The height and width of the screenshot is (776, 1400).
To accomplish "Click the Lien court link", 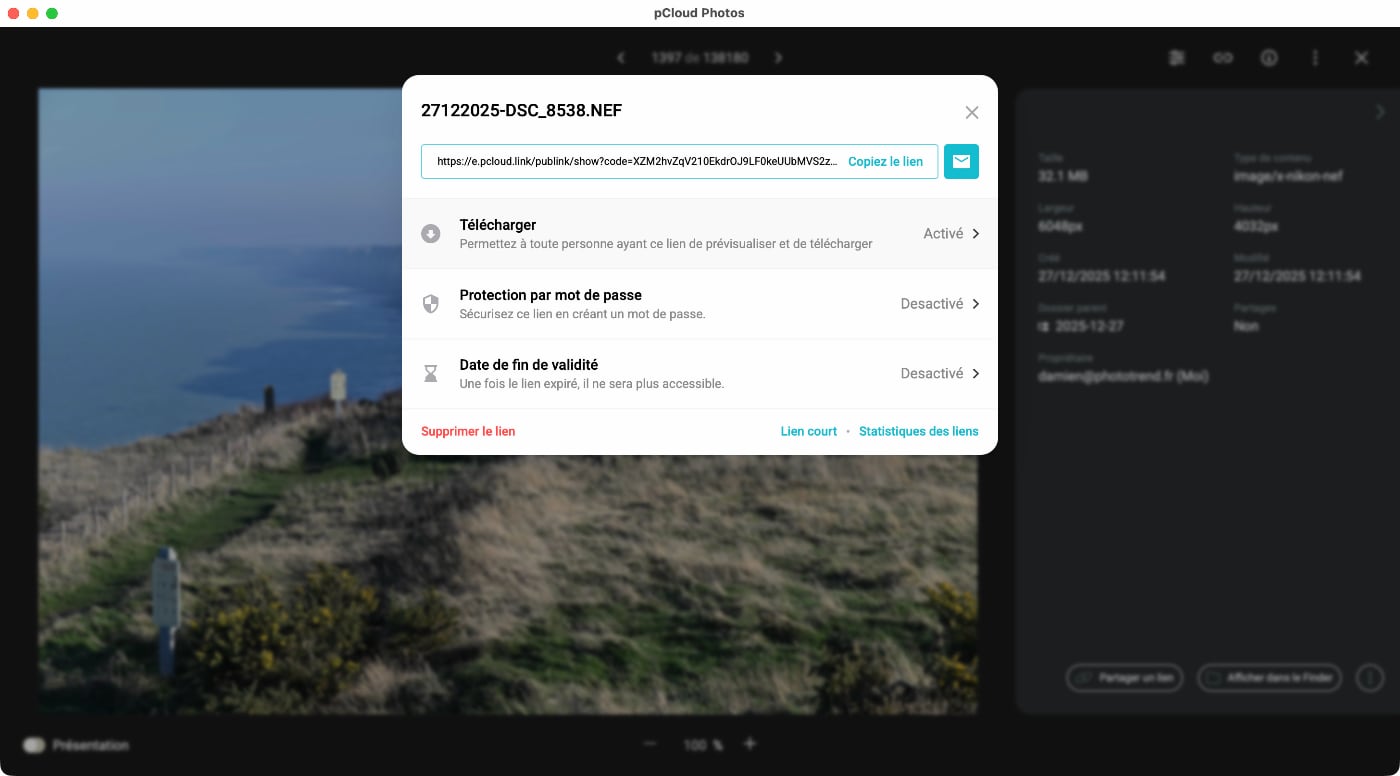I will 808,432.
